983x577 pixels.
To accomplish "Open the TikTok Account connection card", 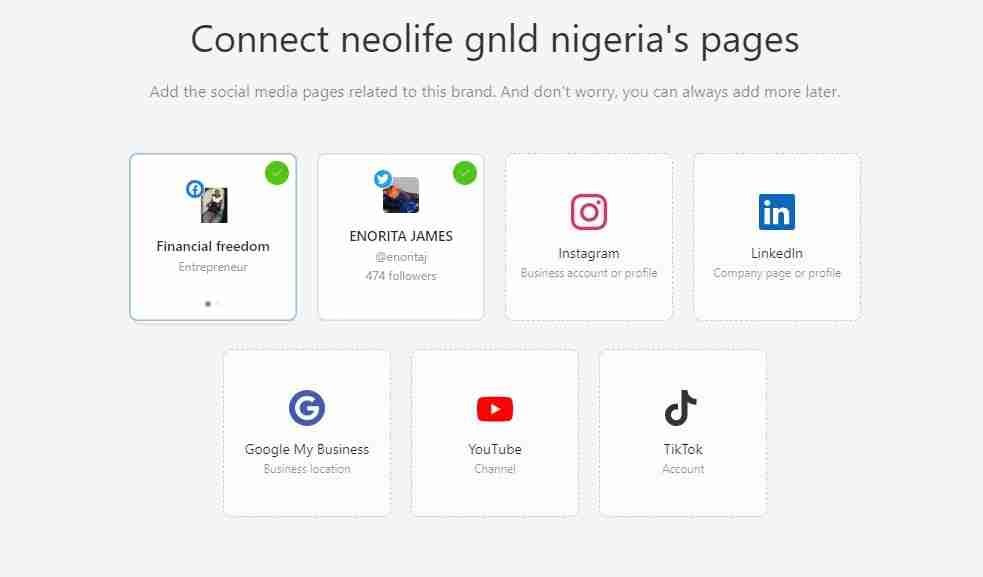I will point(682,432).
